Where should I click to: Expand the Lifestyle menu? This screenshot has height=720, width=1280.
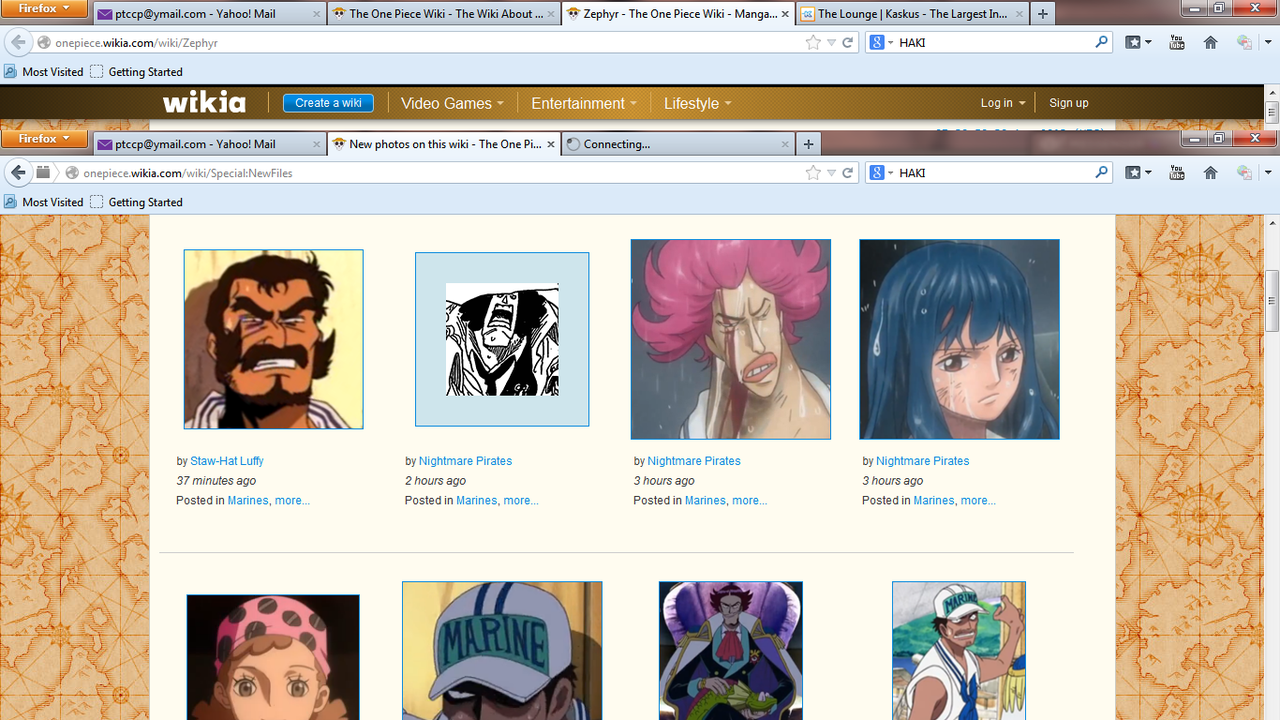point(698,103)
